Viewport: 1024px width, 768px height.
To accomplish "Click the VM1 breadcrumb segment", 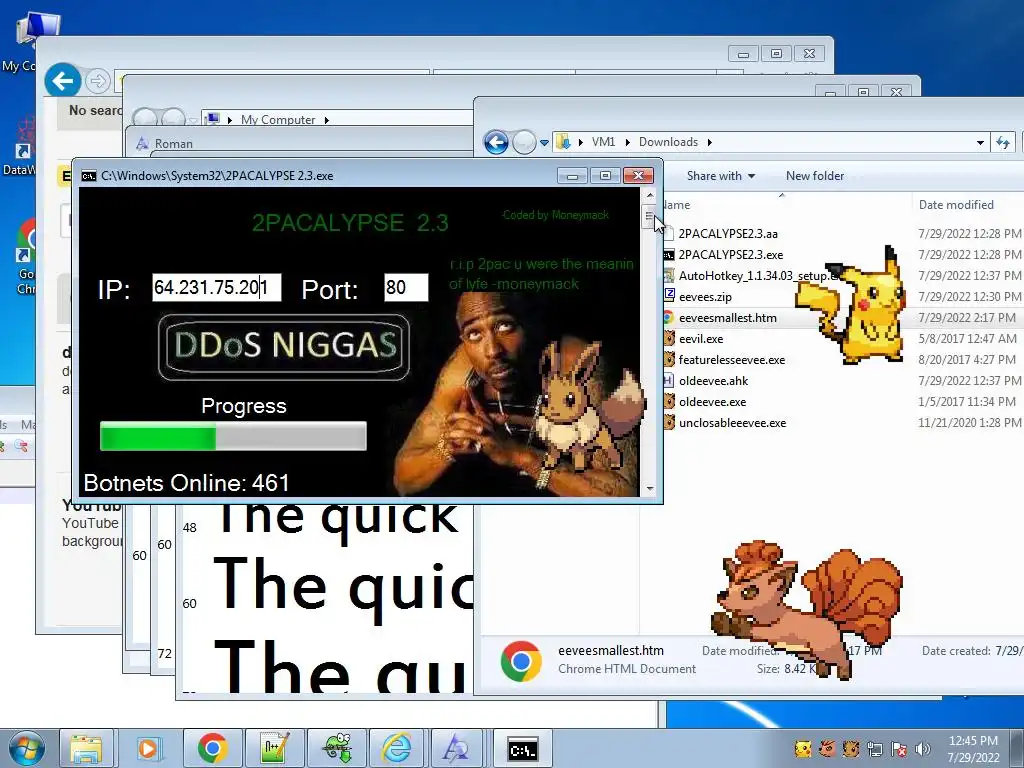I will 603,142.
